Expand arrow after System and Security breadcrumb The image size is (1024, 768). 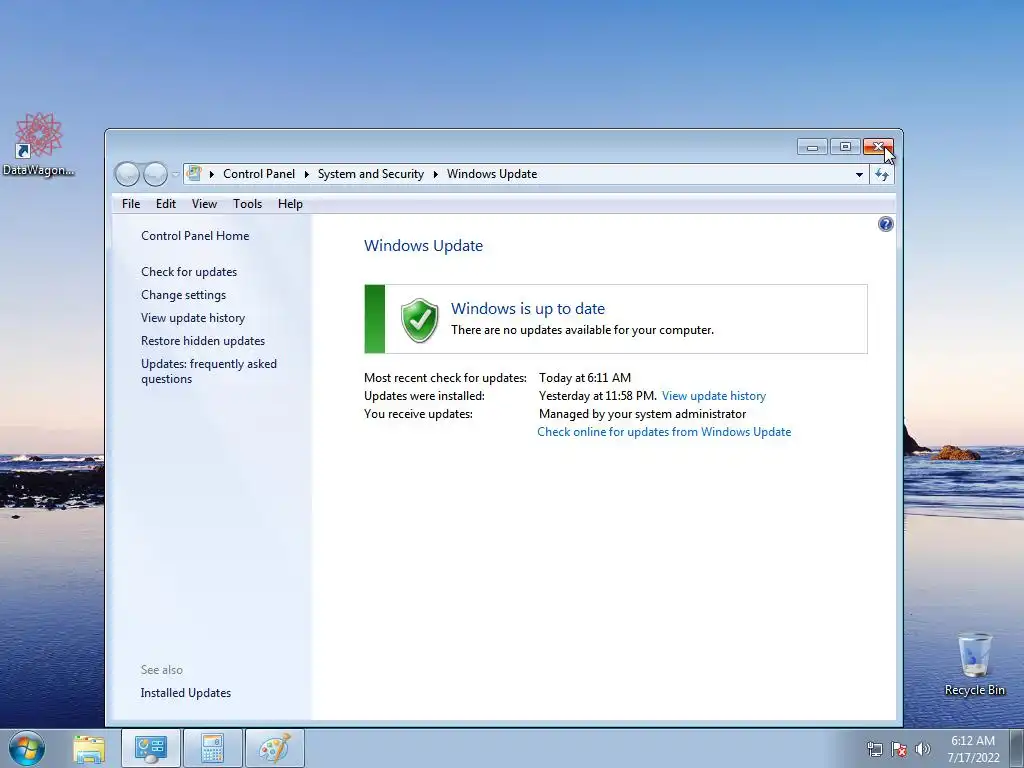pyautogui.click(x=436, y=174)
